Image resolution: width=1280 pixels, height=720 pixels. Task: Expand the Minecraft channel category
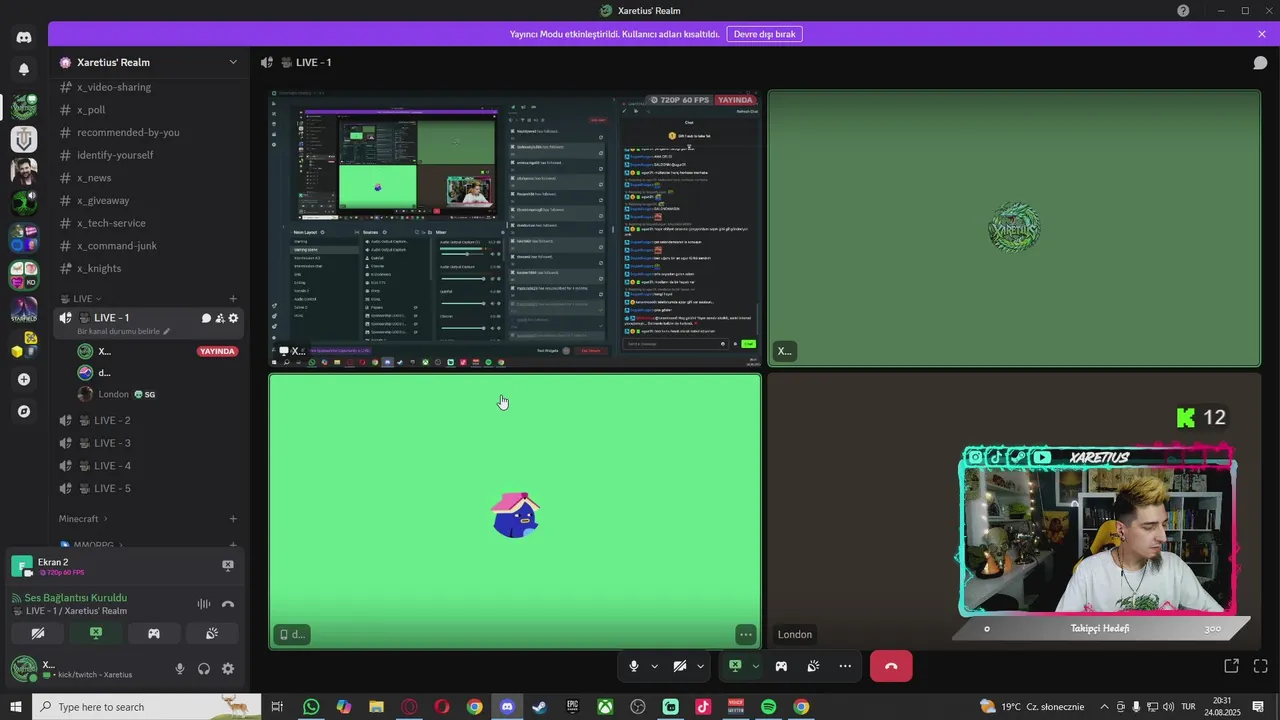point(83,519)
